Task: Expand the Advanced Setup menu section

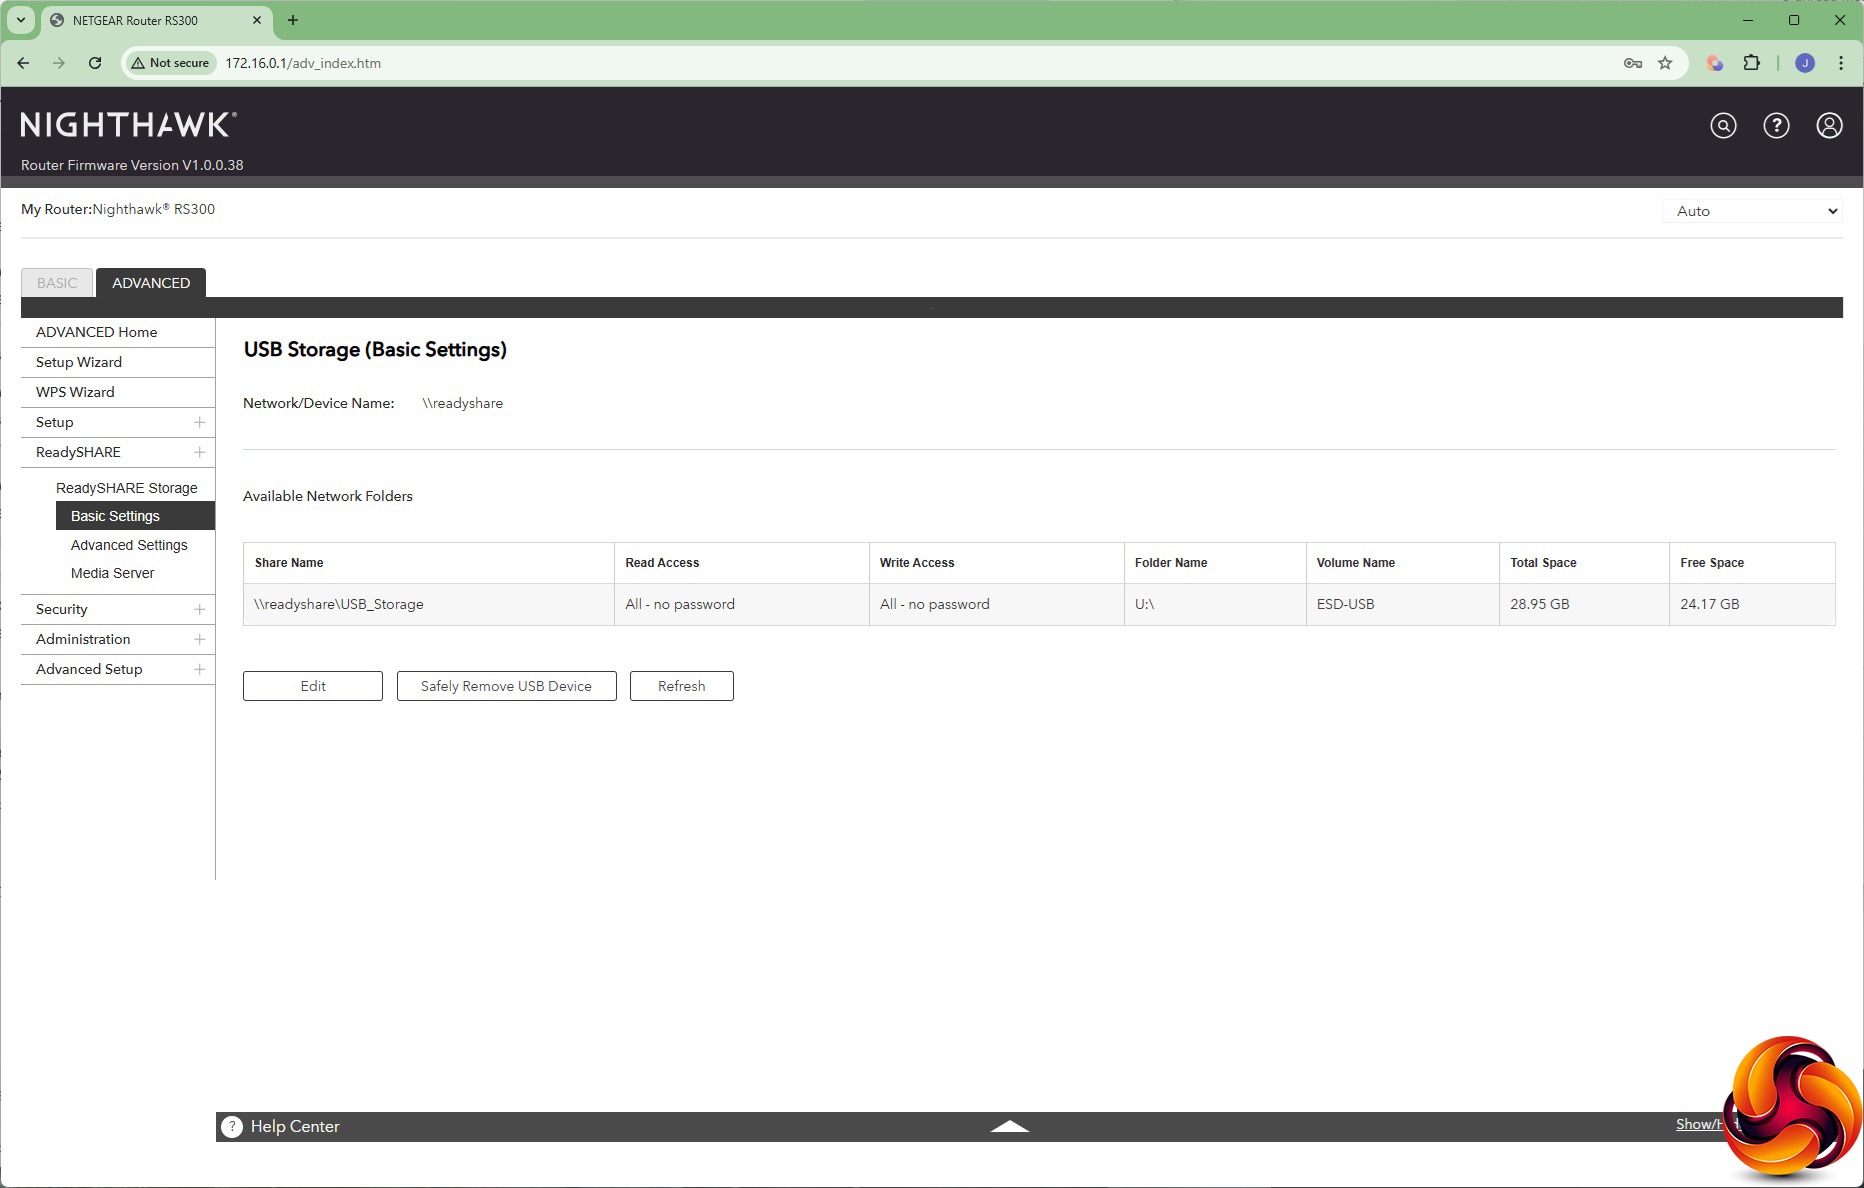Action: click(118, 669)
